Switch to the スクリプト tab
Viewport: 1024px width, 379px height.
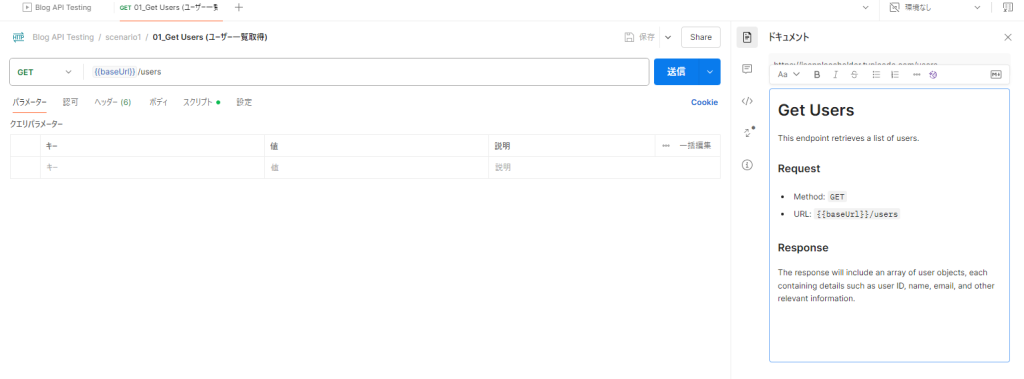(201, 103)
